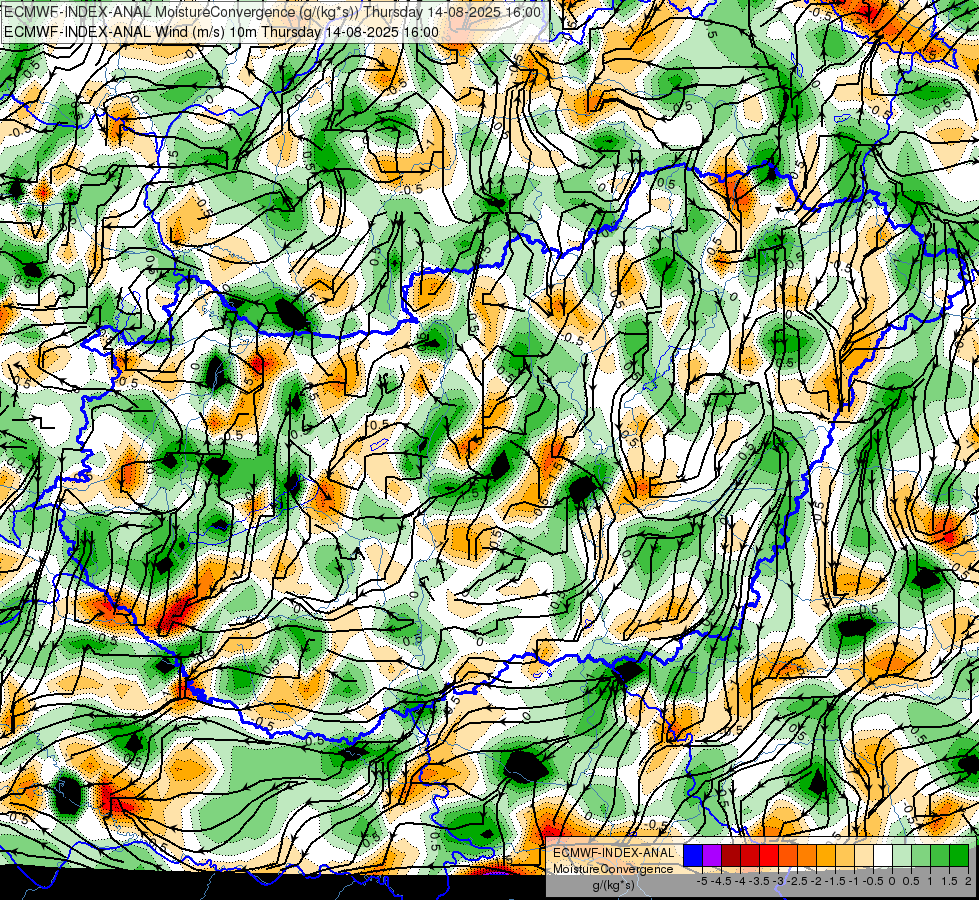Click the Wind (m/s) 10m title line
The image size is (979, 900).
coord(221,31)
